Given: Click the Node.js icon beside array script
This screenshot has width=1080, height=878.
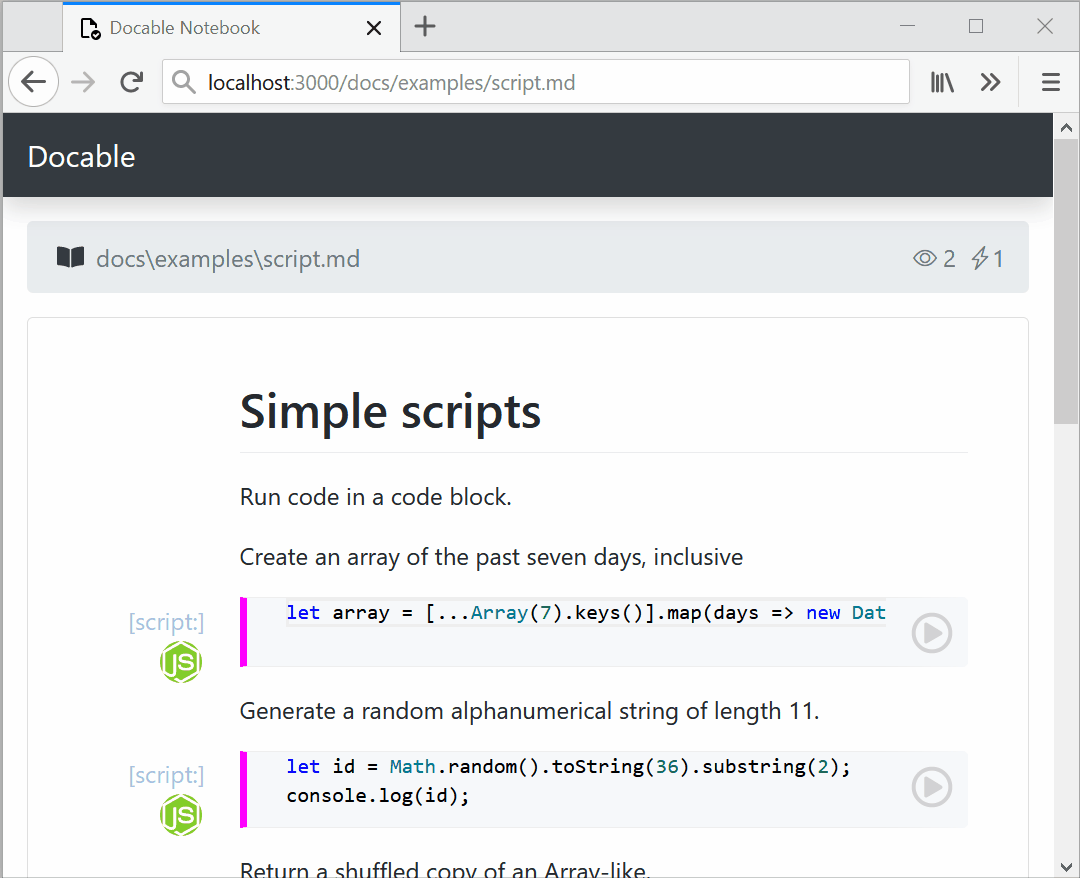Looking at the screenshot, I should point(181,662).
